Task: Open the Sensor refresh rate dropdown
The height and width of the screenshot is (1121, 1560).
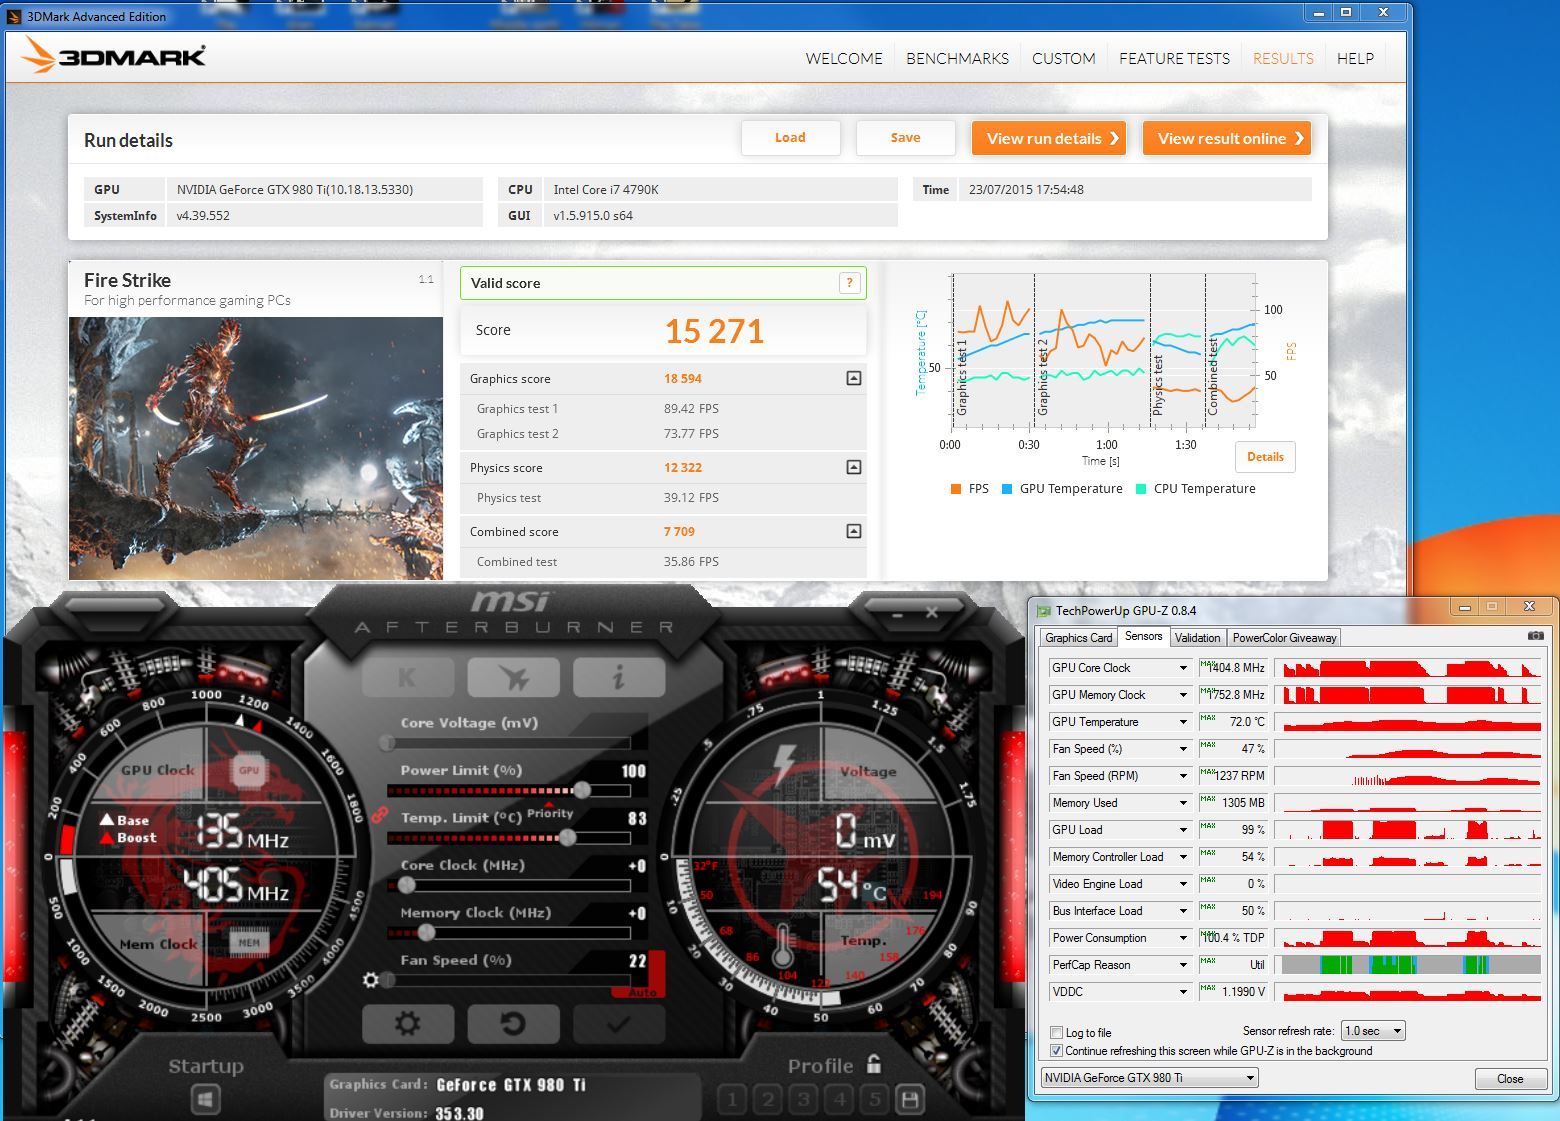Action: [1374, 1031]
